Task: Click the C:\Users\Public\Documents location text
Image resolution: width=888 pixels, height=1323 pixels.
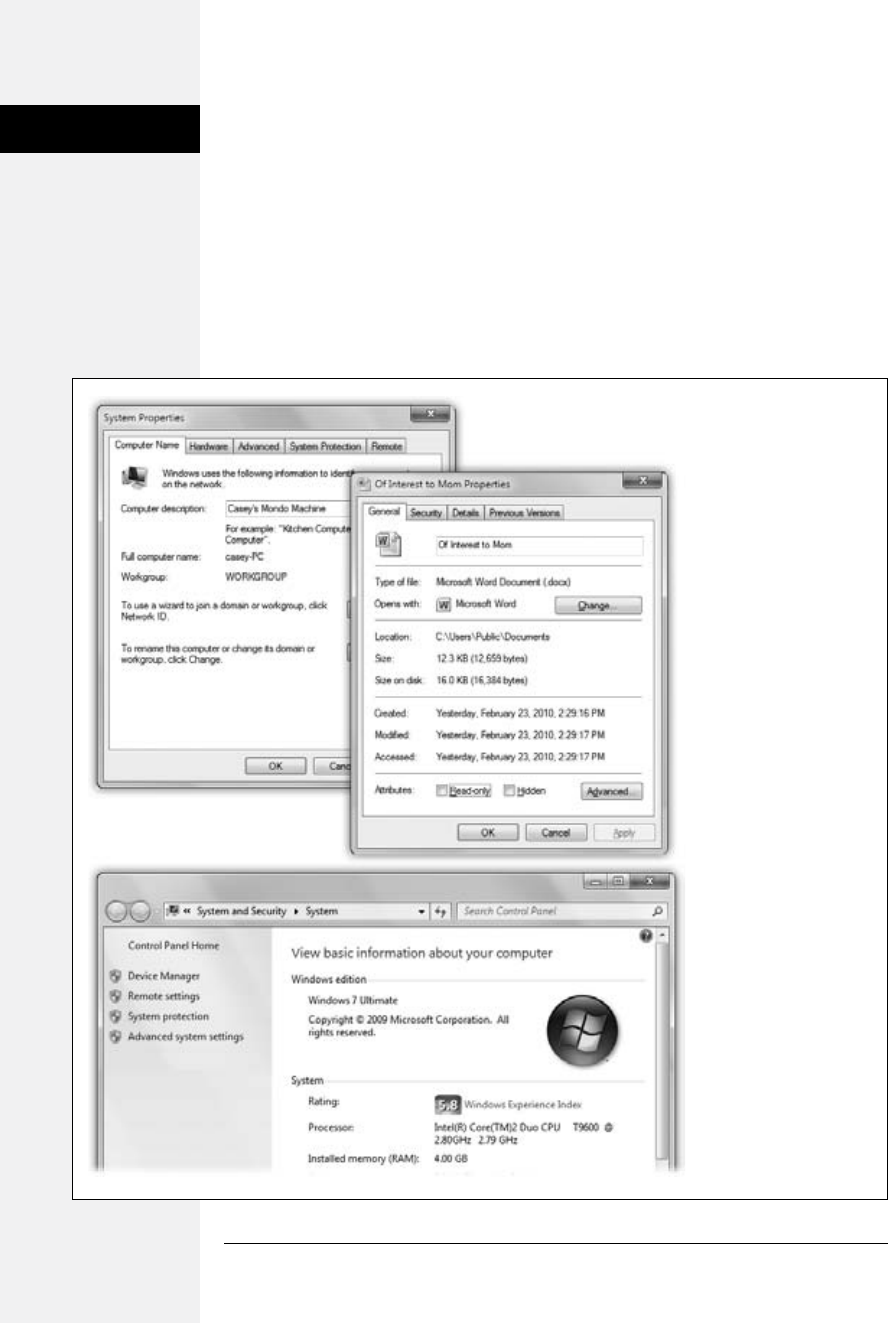Action: pos(493,636)
